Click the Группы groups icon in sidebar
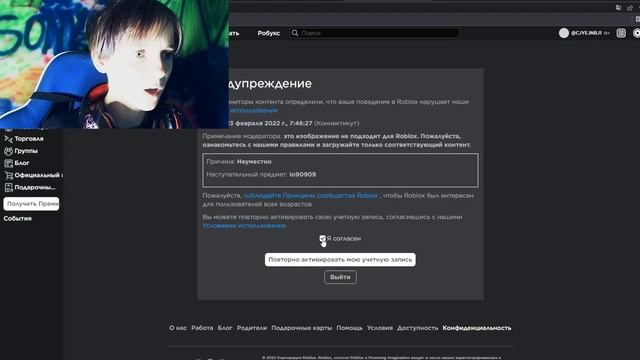Screen dimensions: 640x360 [x=8, y=151]
